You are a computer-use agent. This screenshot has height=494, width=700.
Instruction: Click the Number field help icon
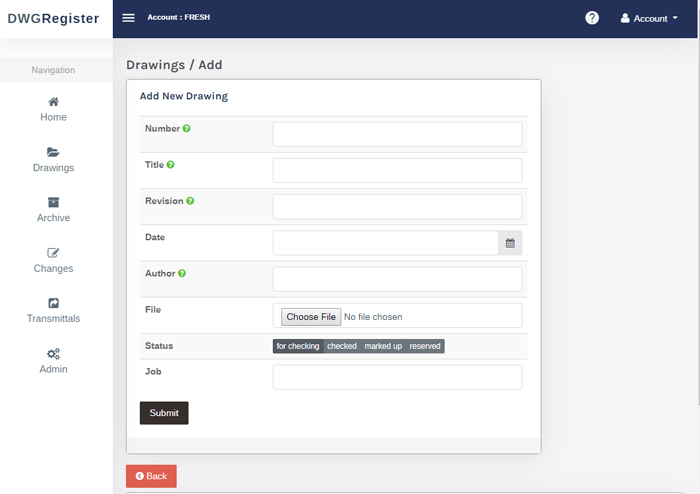[x=187, y=129]
